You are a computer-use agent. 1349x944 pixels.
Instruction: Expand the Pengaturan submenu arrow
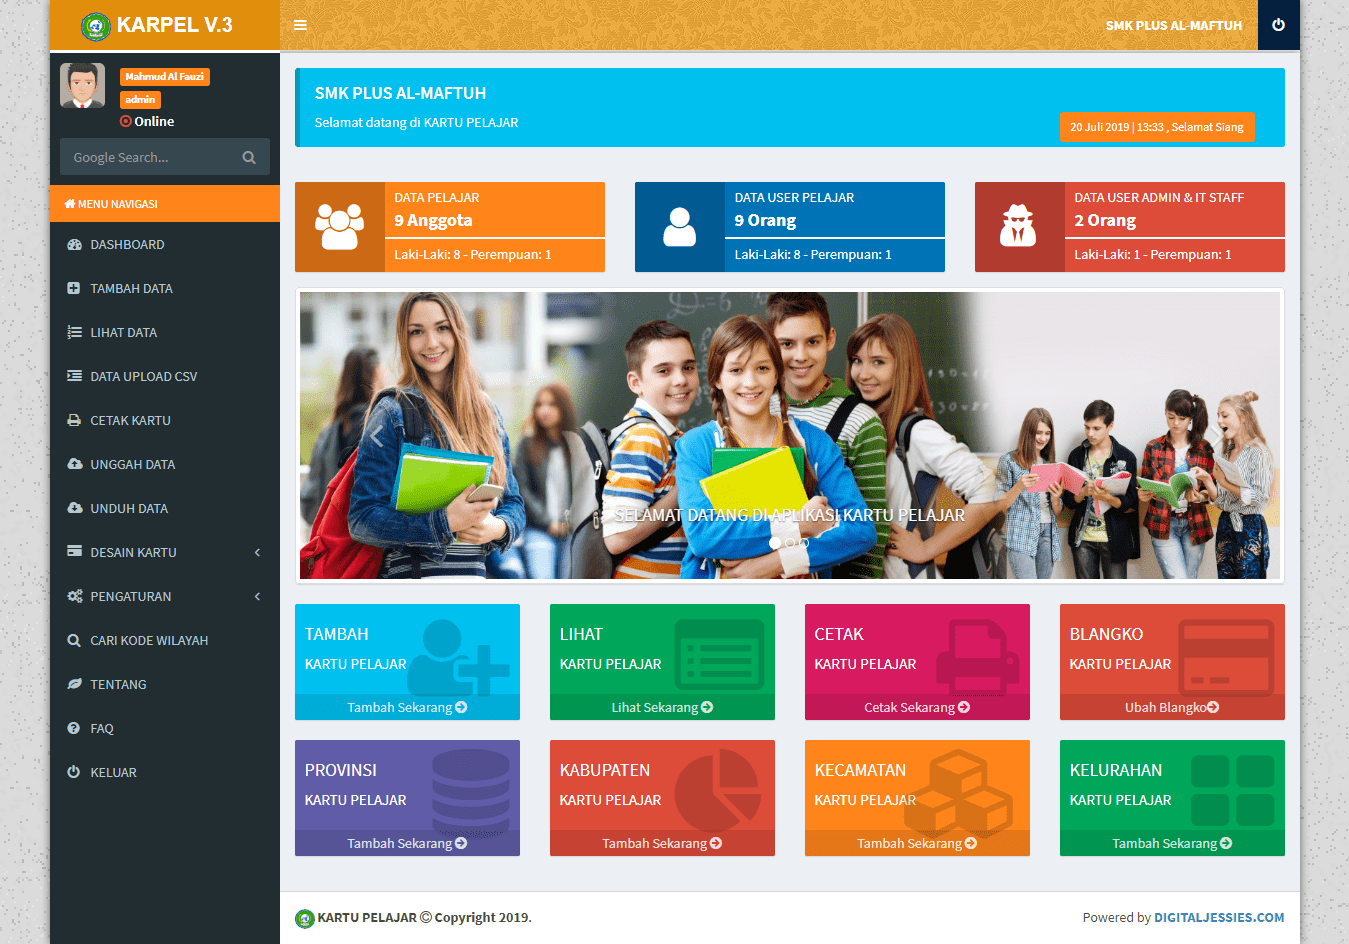[257, 597]
